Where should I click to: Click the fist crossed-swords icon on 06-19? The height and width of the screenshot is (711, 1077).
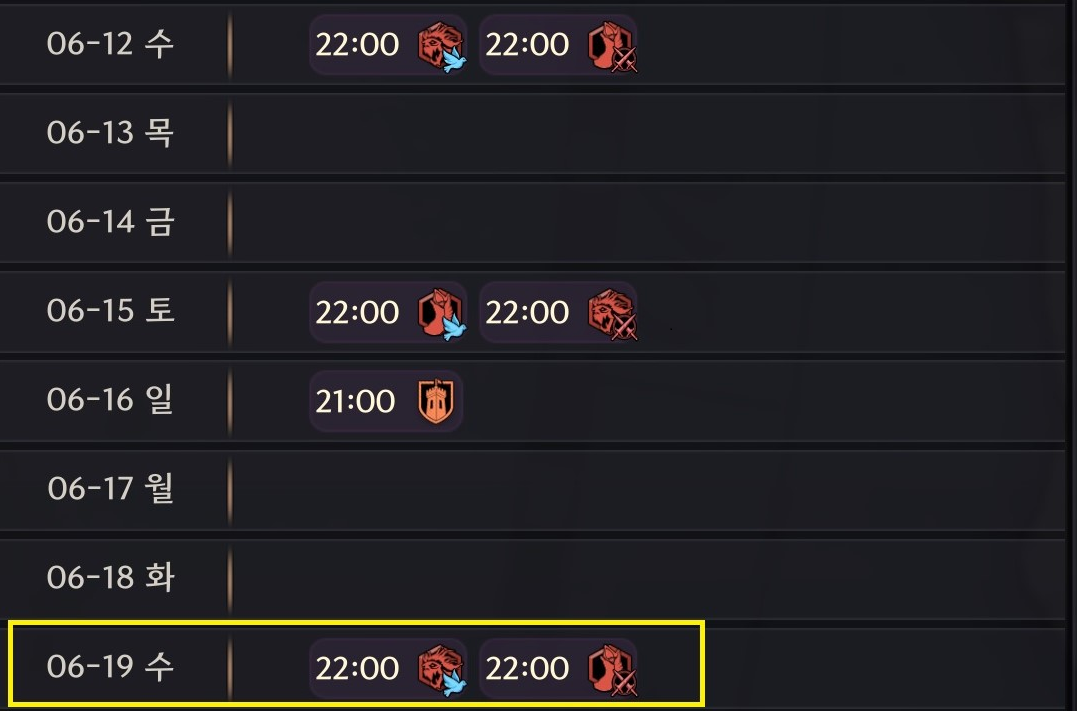pos(612,669)
